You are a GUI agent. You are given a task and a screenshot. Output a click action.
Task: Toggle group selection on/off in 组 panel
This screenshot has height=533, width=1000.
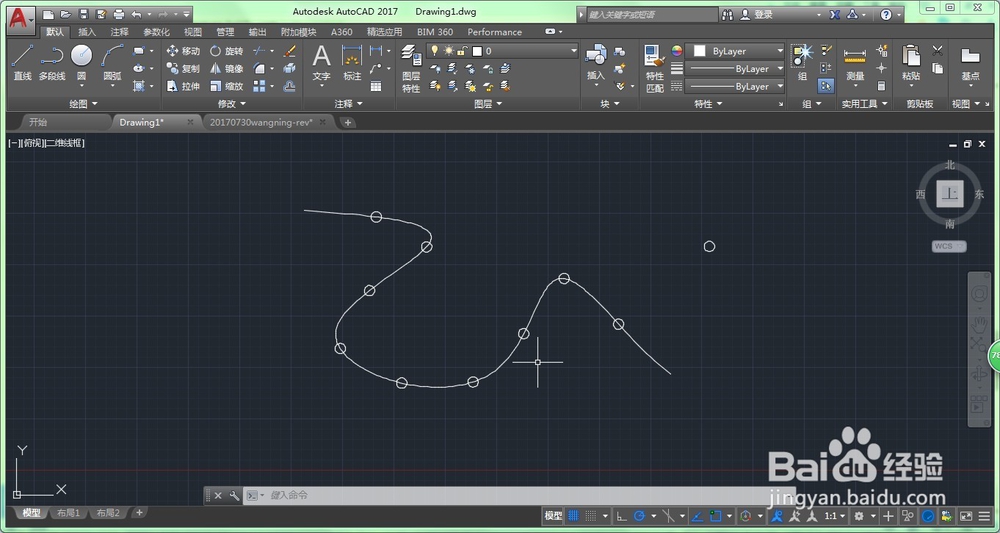click(827, 85)
